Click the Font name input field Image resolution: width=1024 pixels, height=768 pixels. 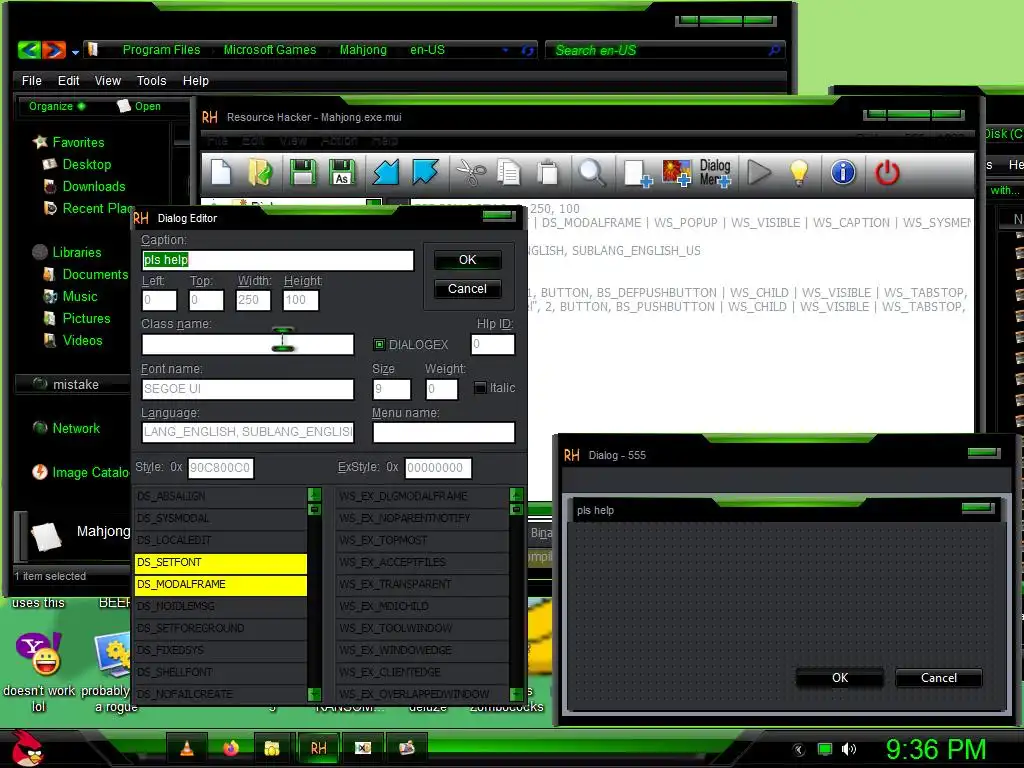[x=248, y=389]
